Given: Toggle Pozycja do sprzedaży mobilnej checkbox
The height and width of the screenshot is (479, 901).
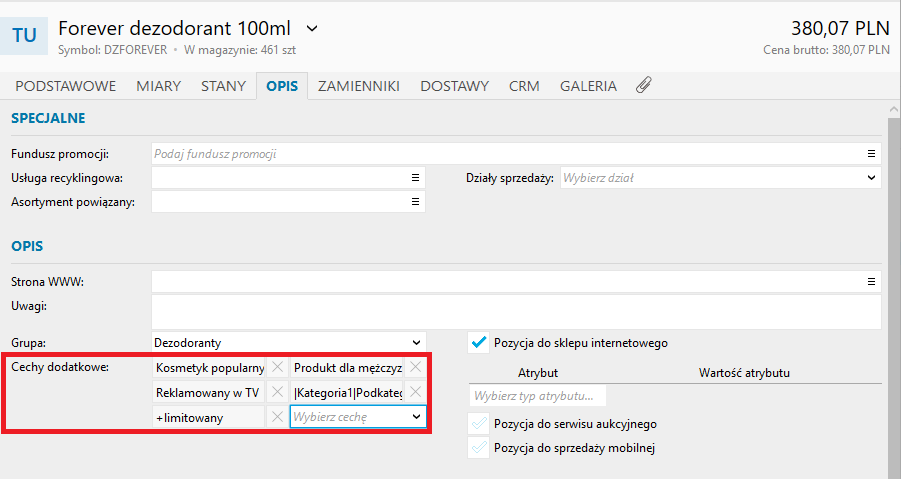Looking at the screenshot, I should 478,447.
